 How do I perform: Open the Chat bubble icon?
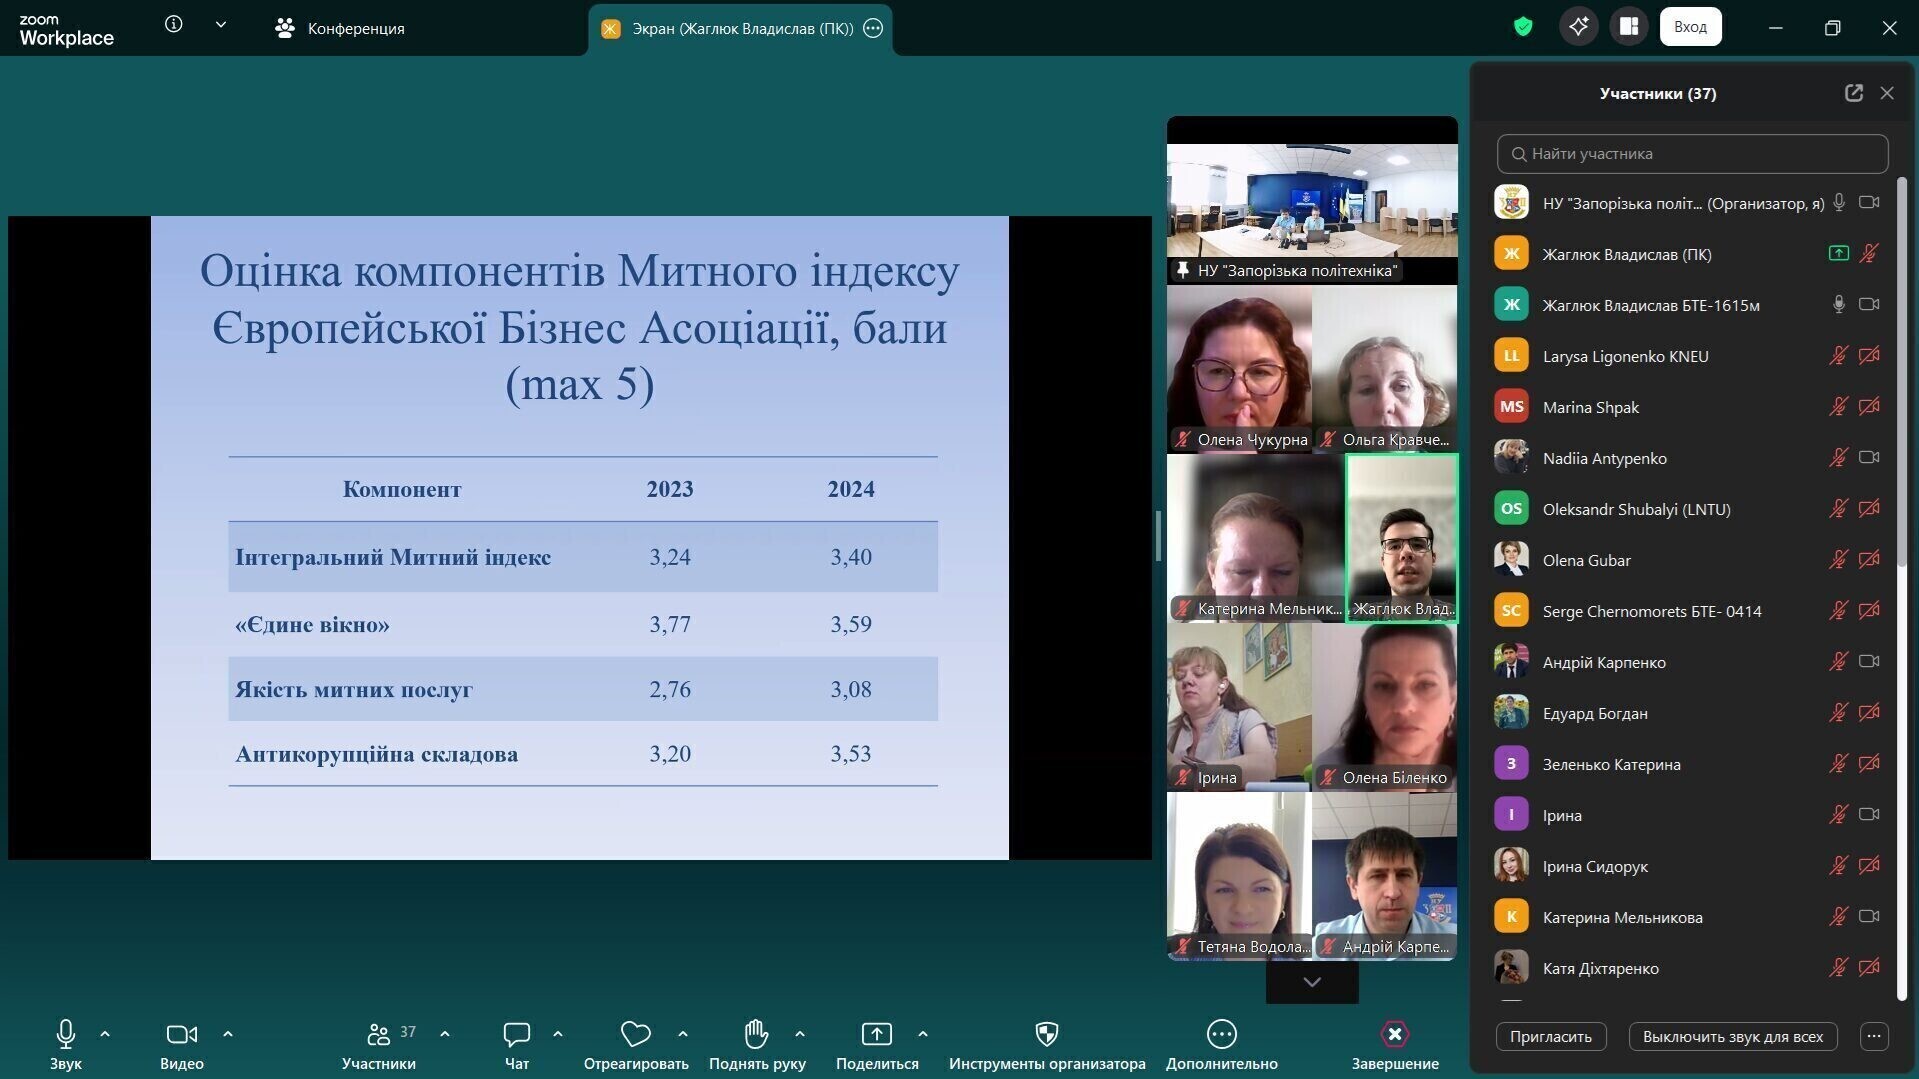pyautogui.click(x=516, y=1034)
